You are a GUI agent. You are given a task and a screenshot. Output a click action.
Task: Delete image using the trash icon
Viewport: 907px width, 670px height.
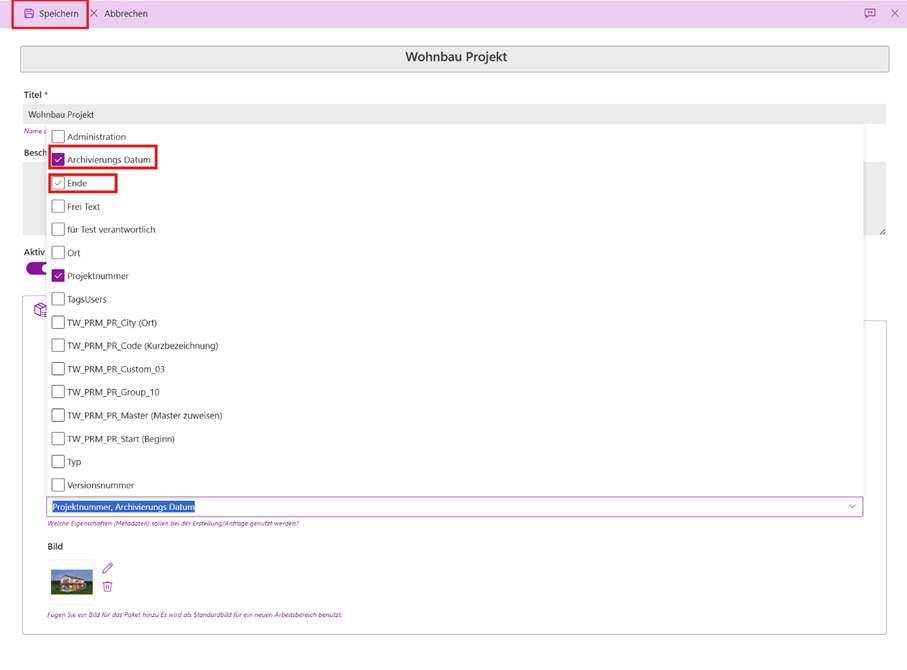click(108, 586)
